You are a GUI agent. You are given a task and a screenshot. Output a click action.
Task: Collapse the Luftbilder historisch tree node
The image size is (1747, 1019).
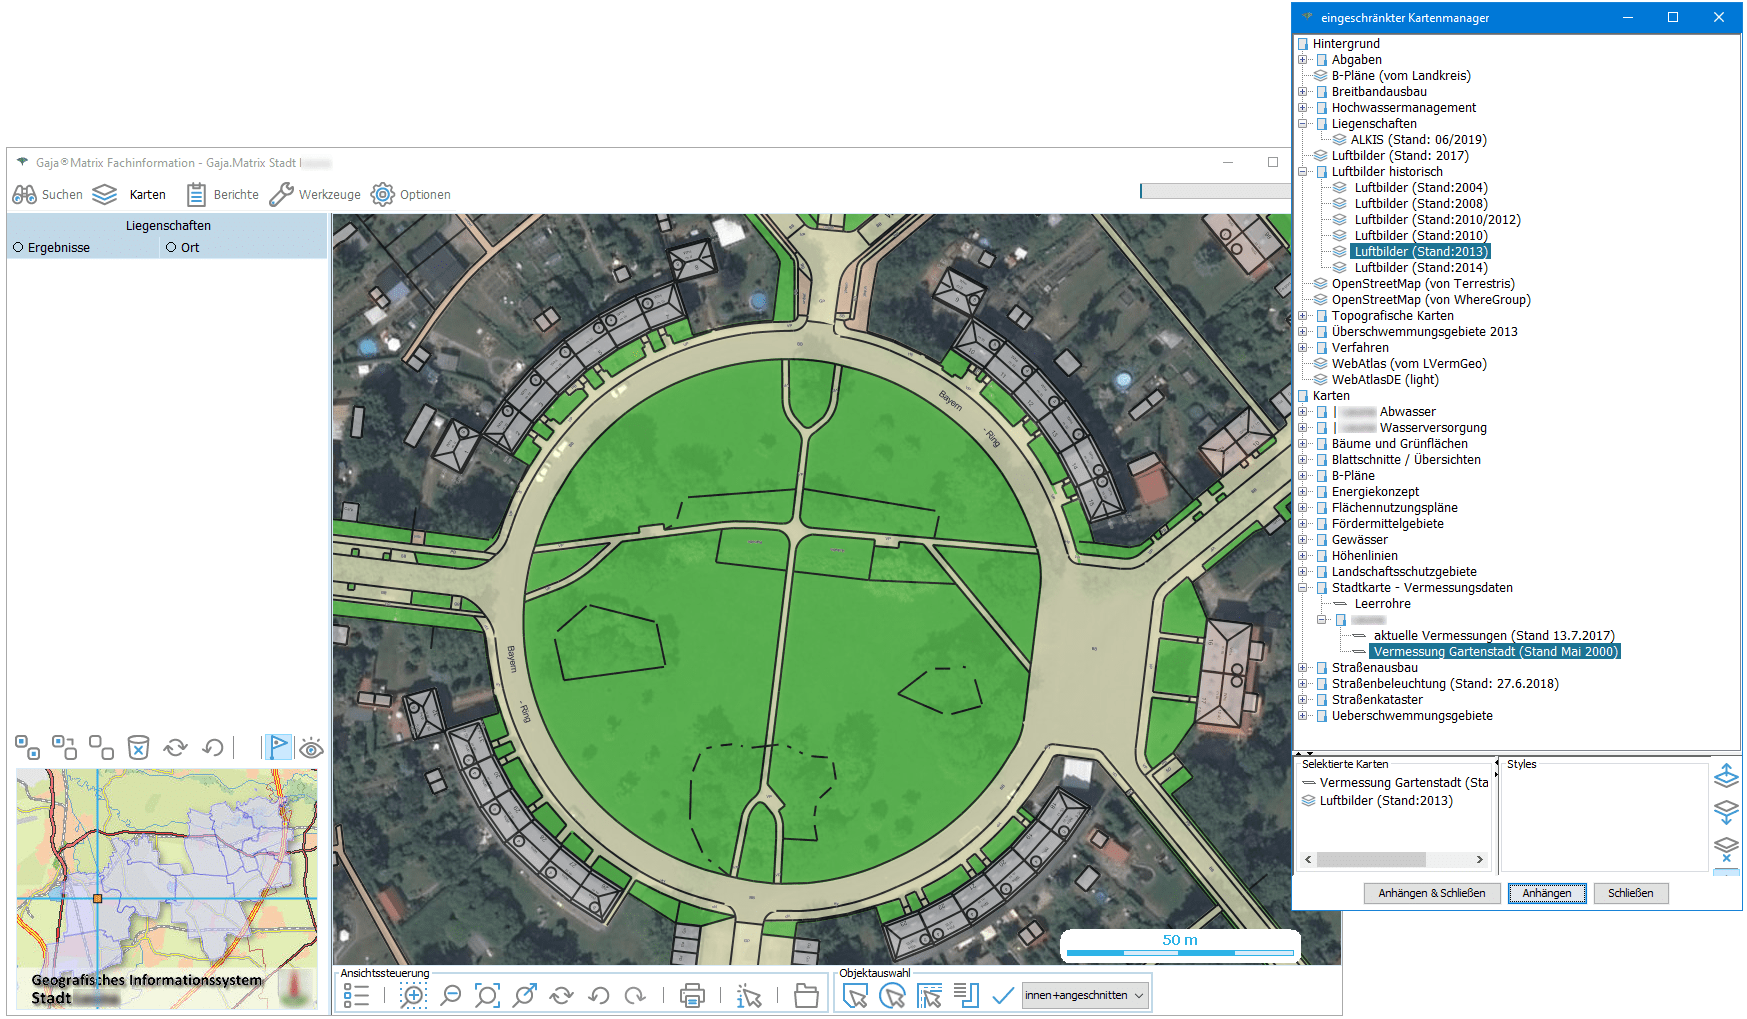[x=1303, y=172]
